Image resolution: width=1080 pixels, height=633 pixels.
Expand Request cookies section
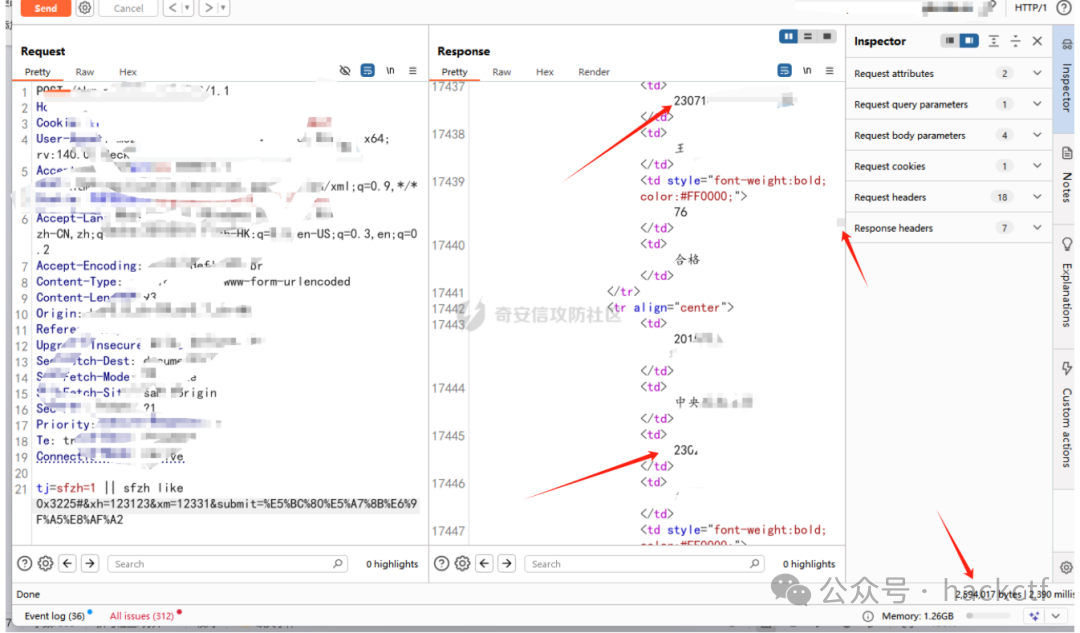click(x=949, y=167)
